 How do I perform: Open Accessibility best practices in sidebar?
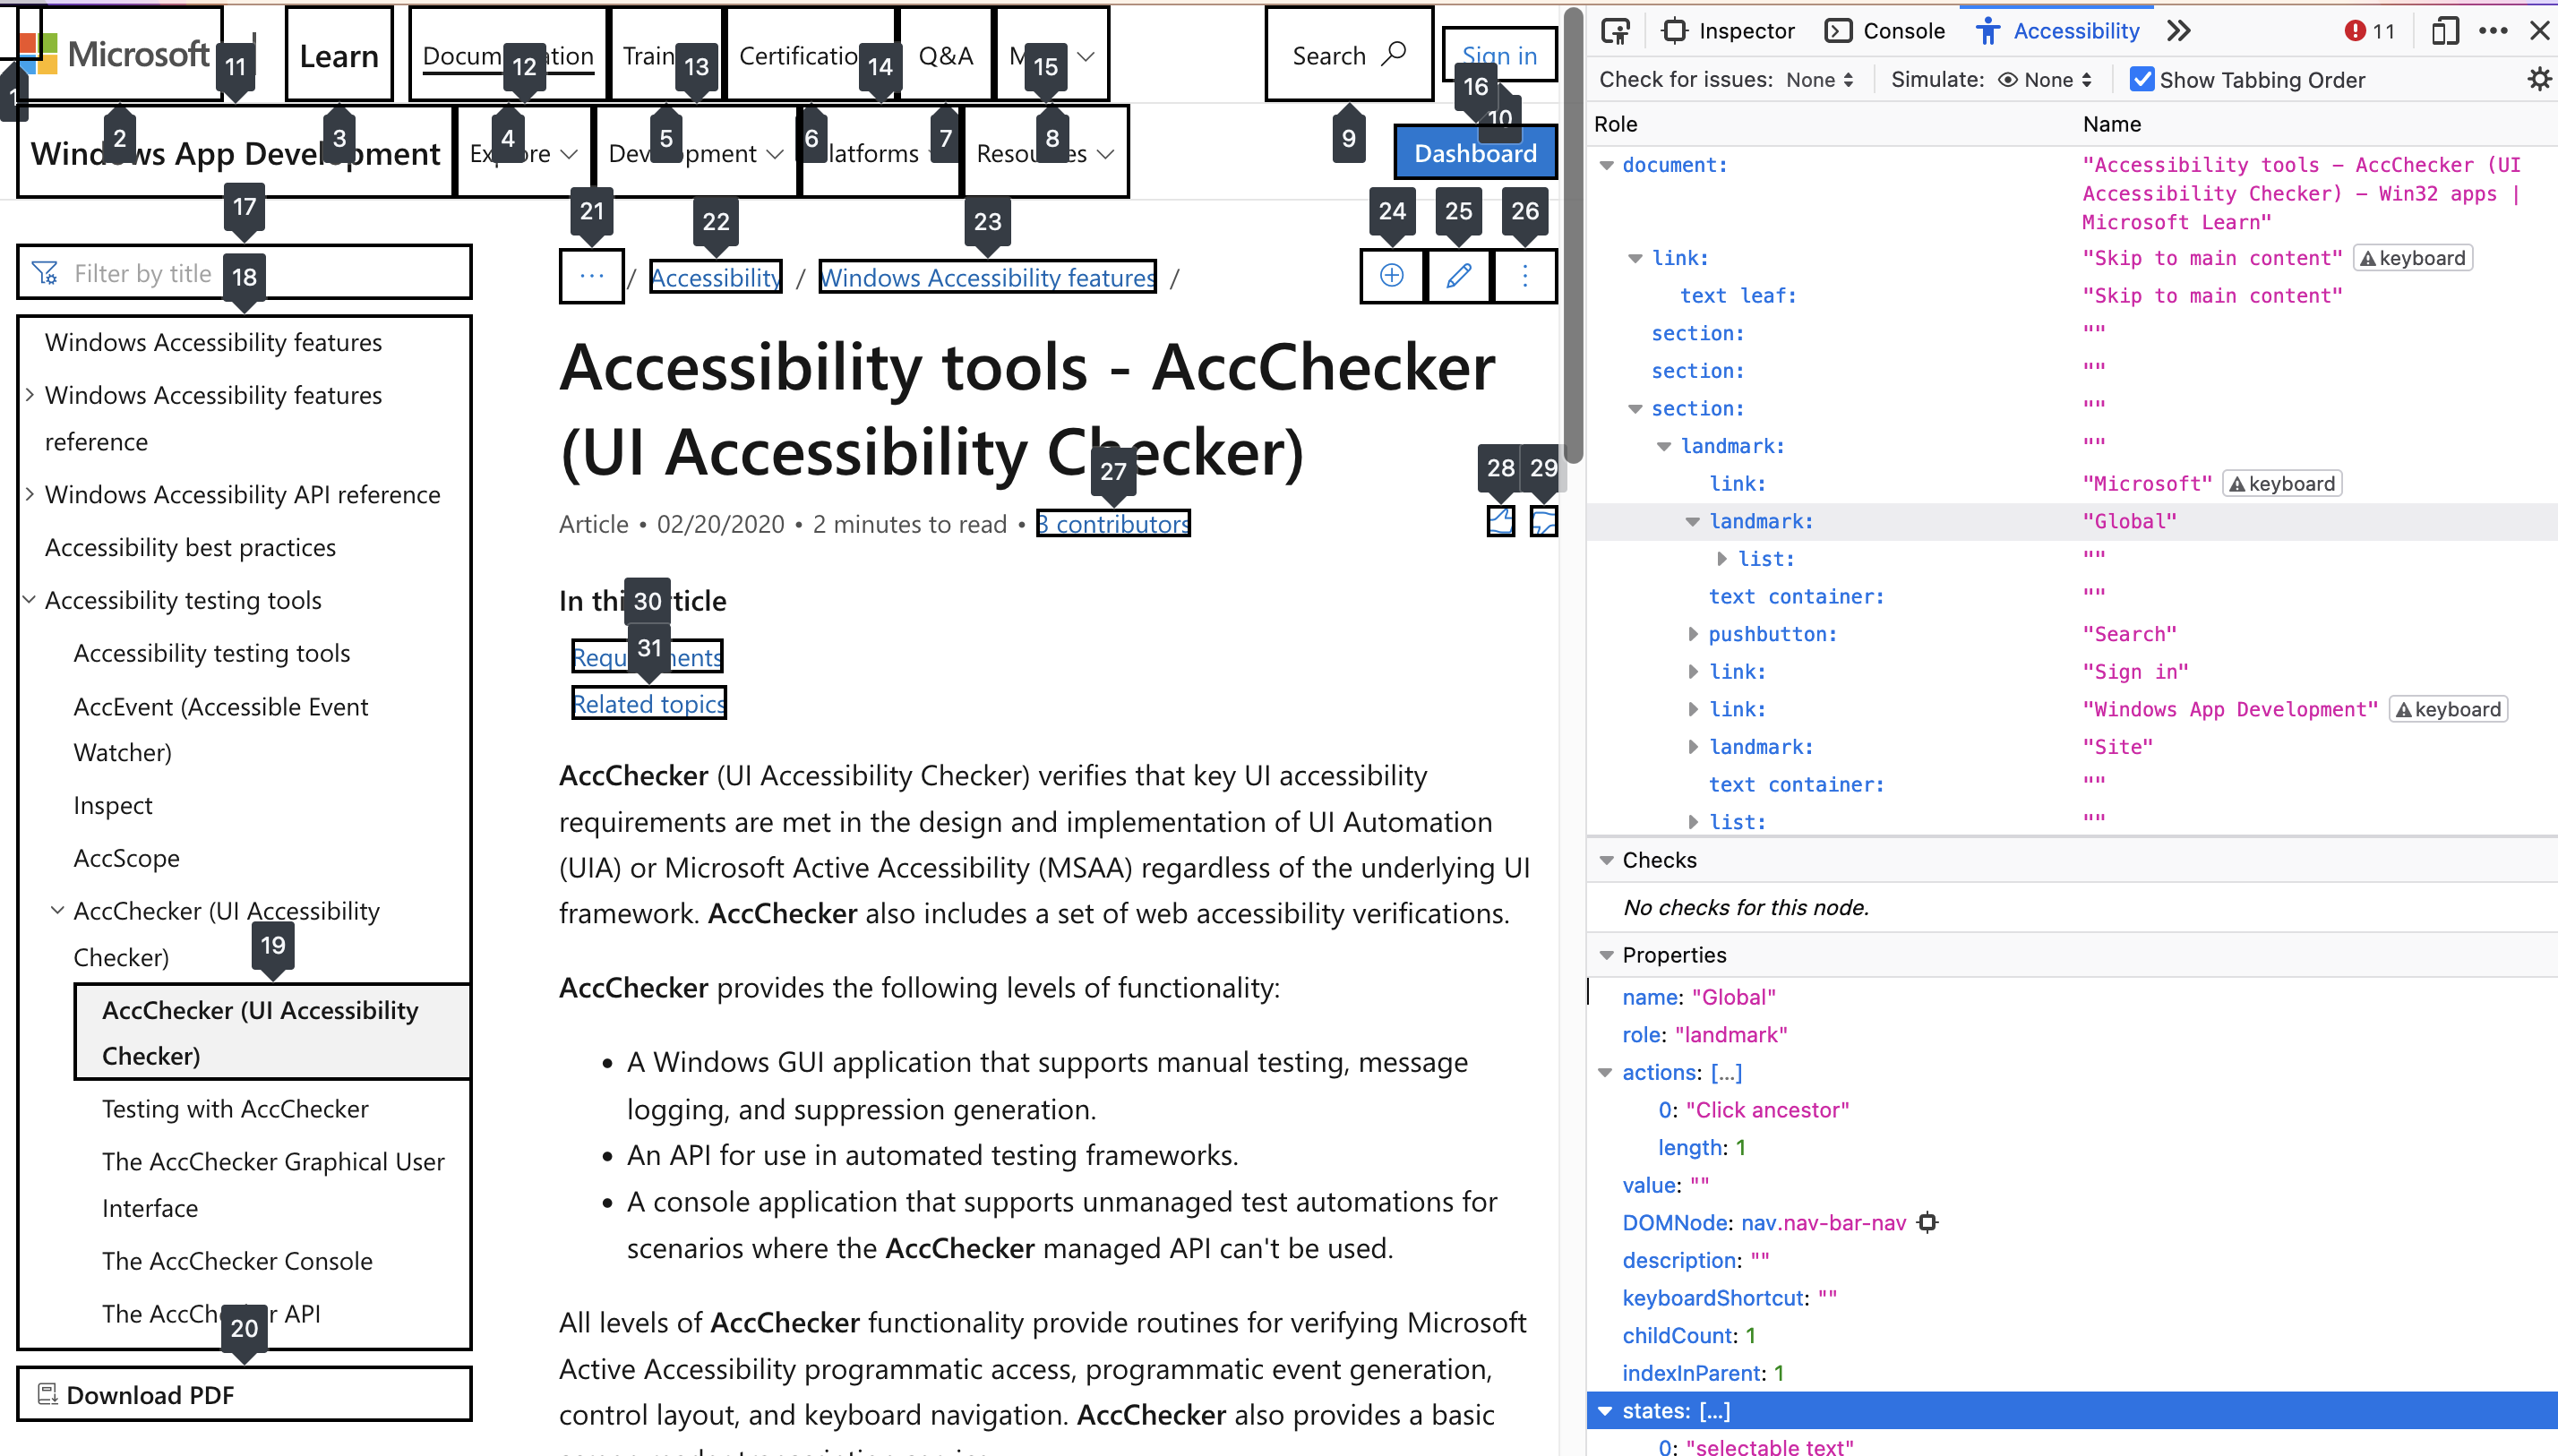190,547
